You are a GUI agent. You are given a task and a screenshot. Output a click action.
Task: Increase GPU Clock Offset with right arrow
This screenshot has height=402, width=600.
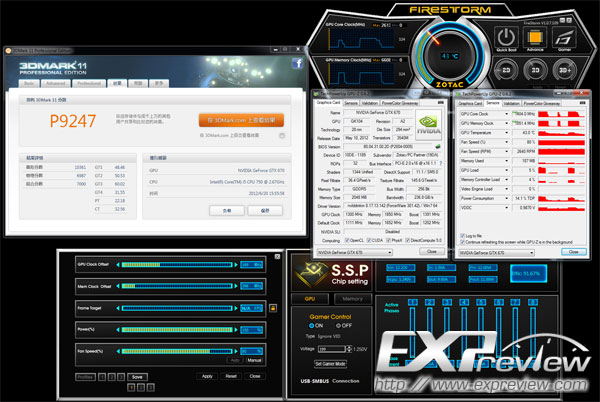[x=236, y=265]
